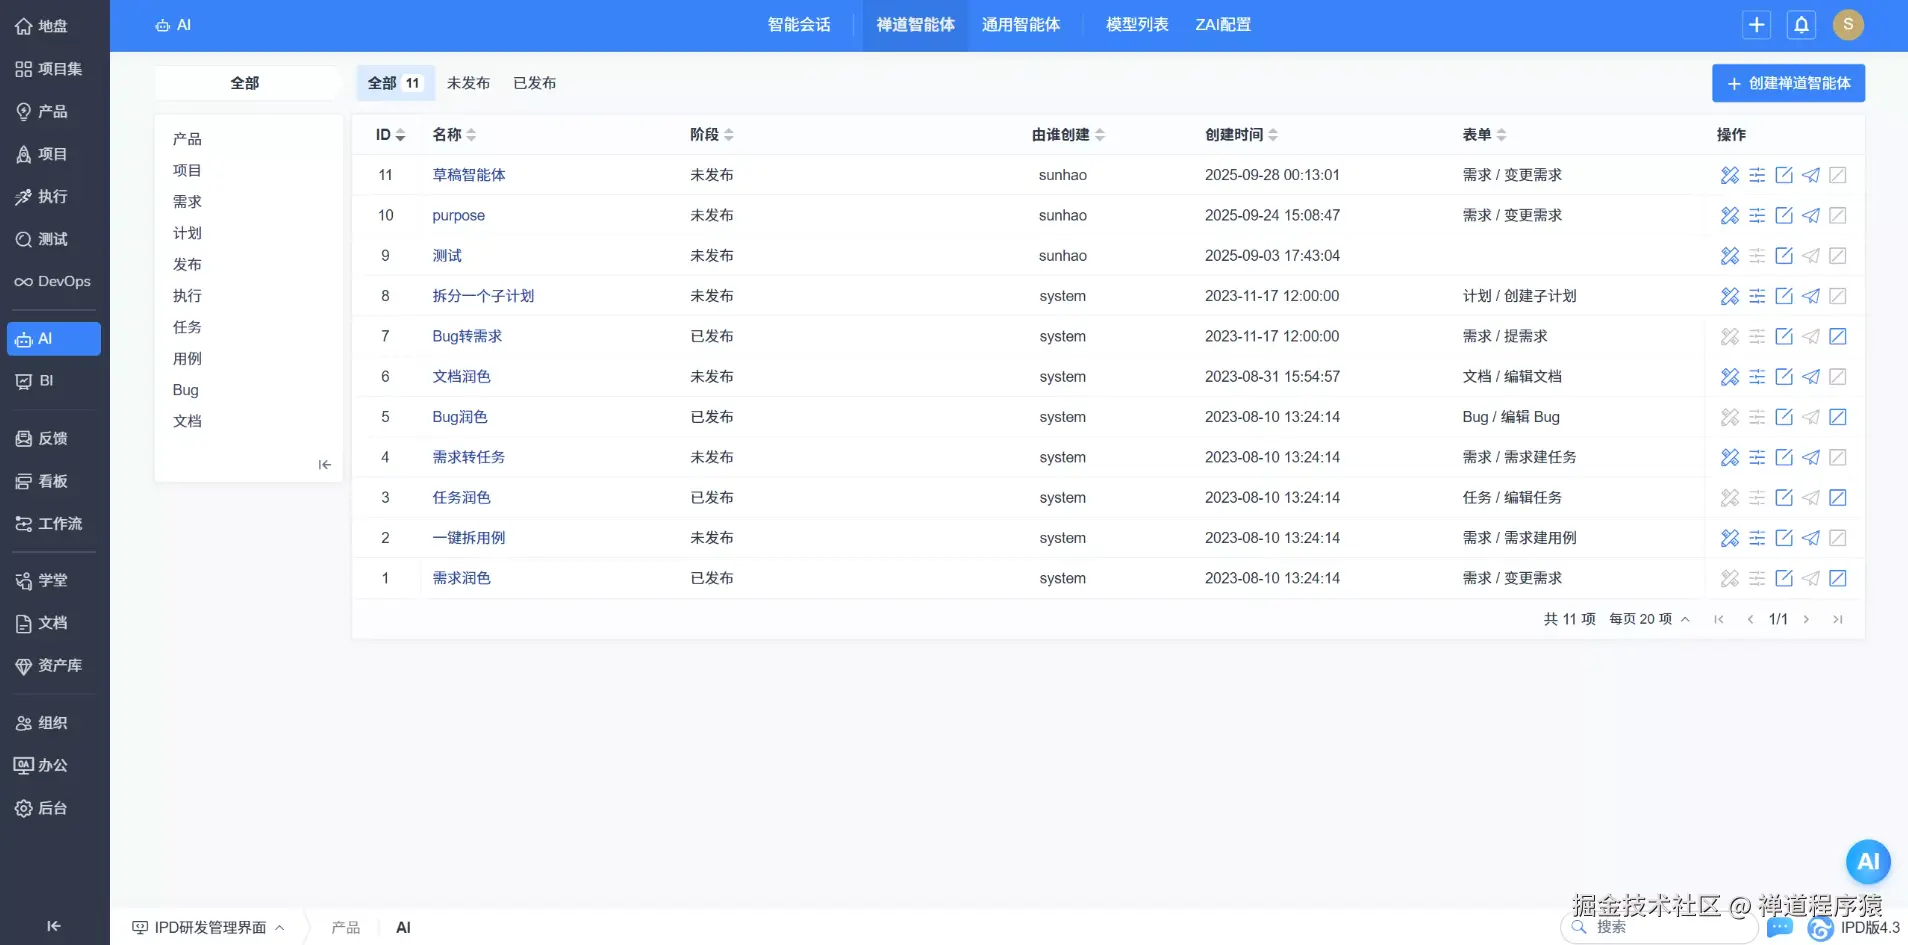Open the 需求润色 agent link

(461, 578)
